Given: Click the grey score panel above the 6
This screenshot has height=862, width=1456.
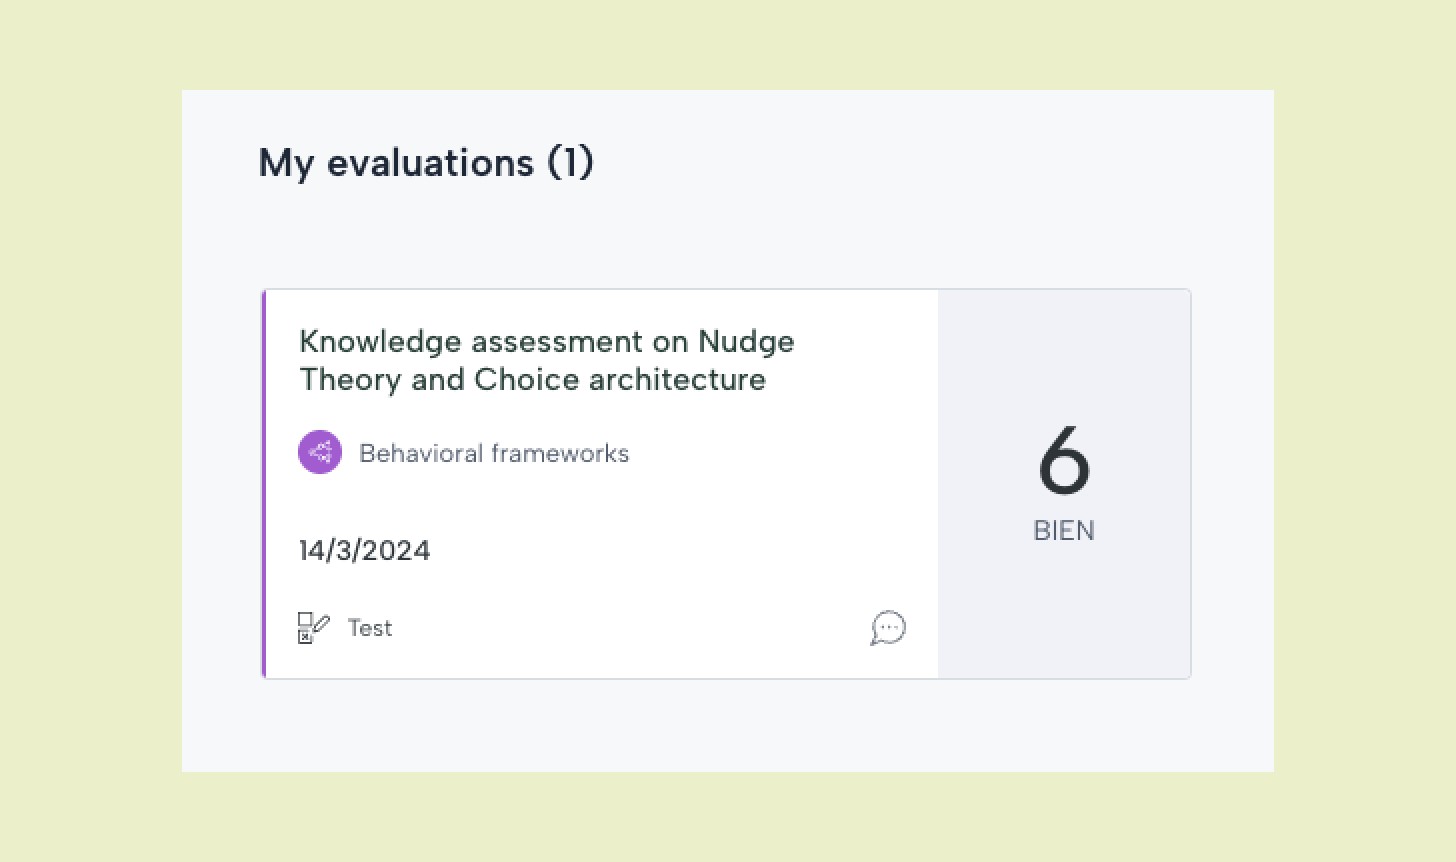Looking at the screenshot, I should point(1064,355).
